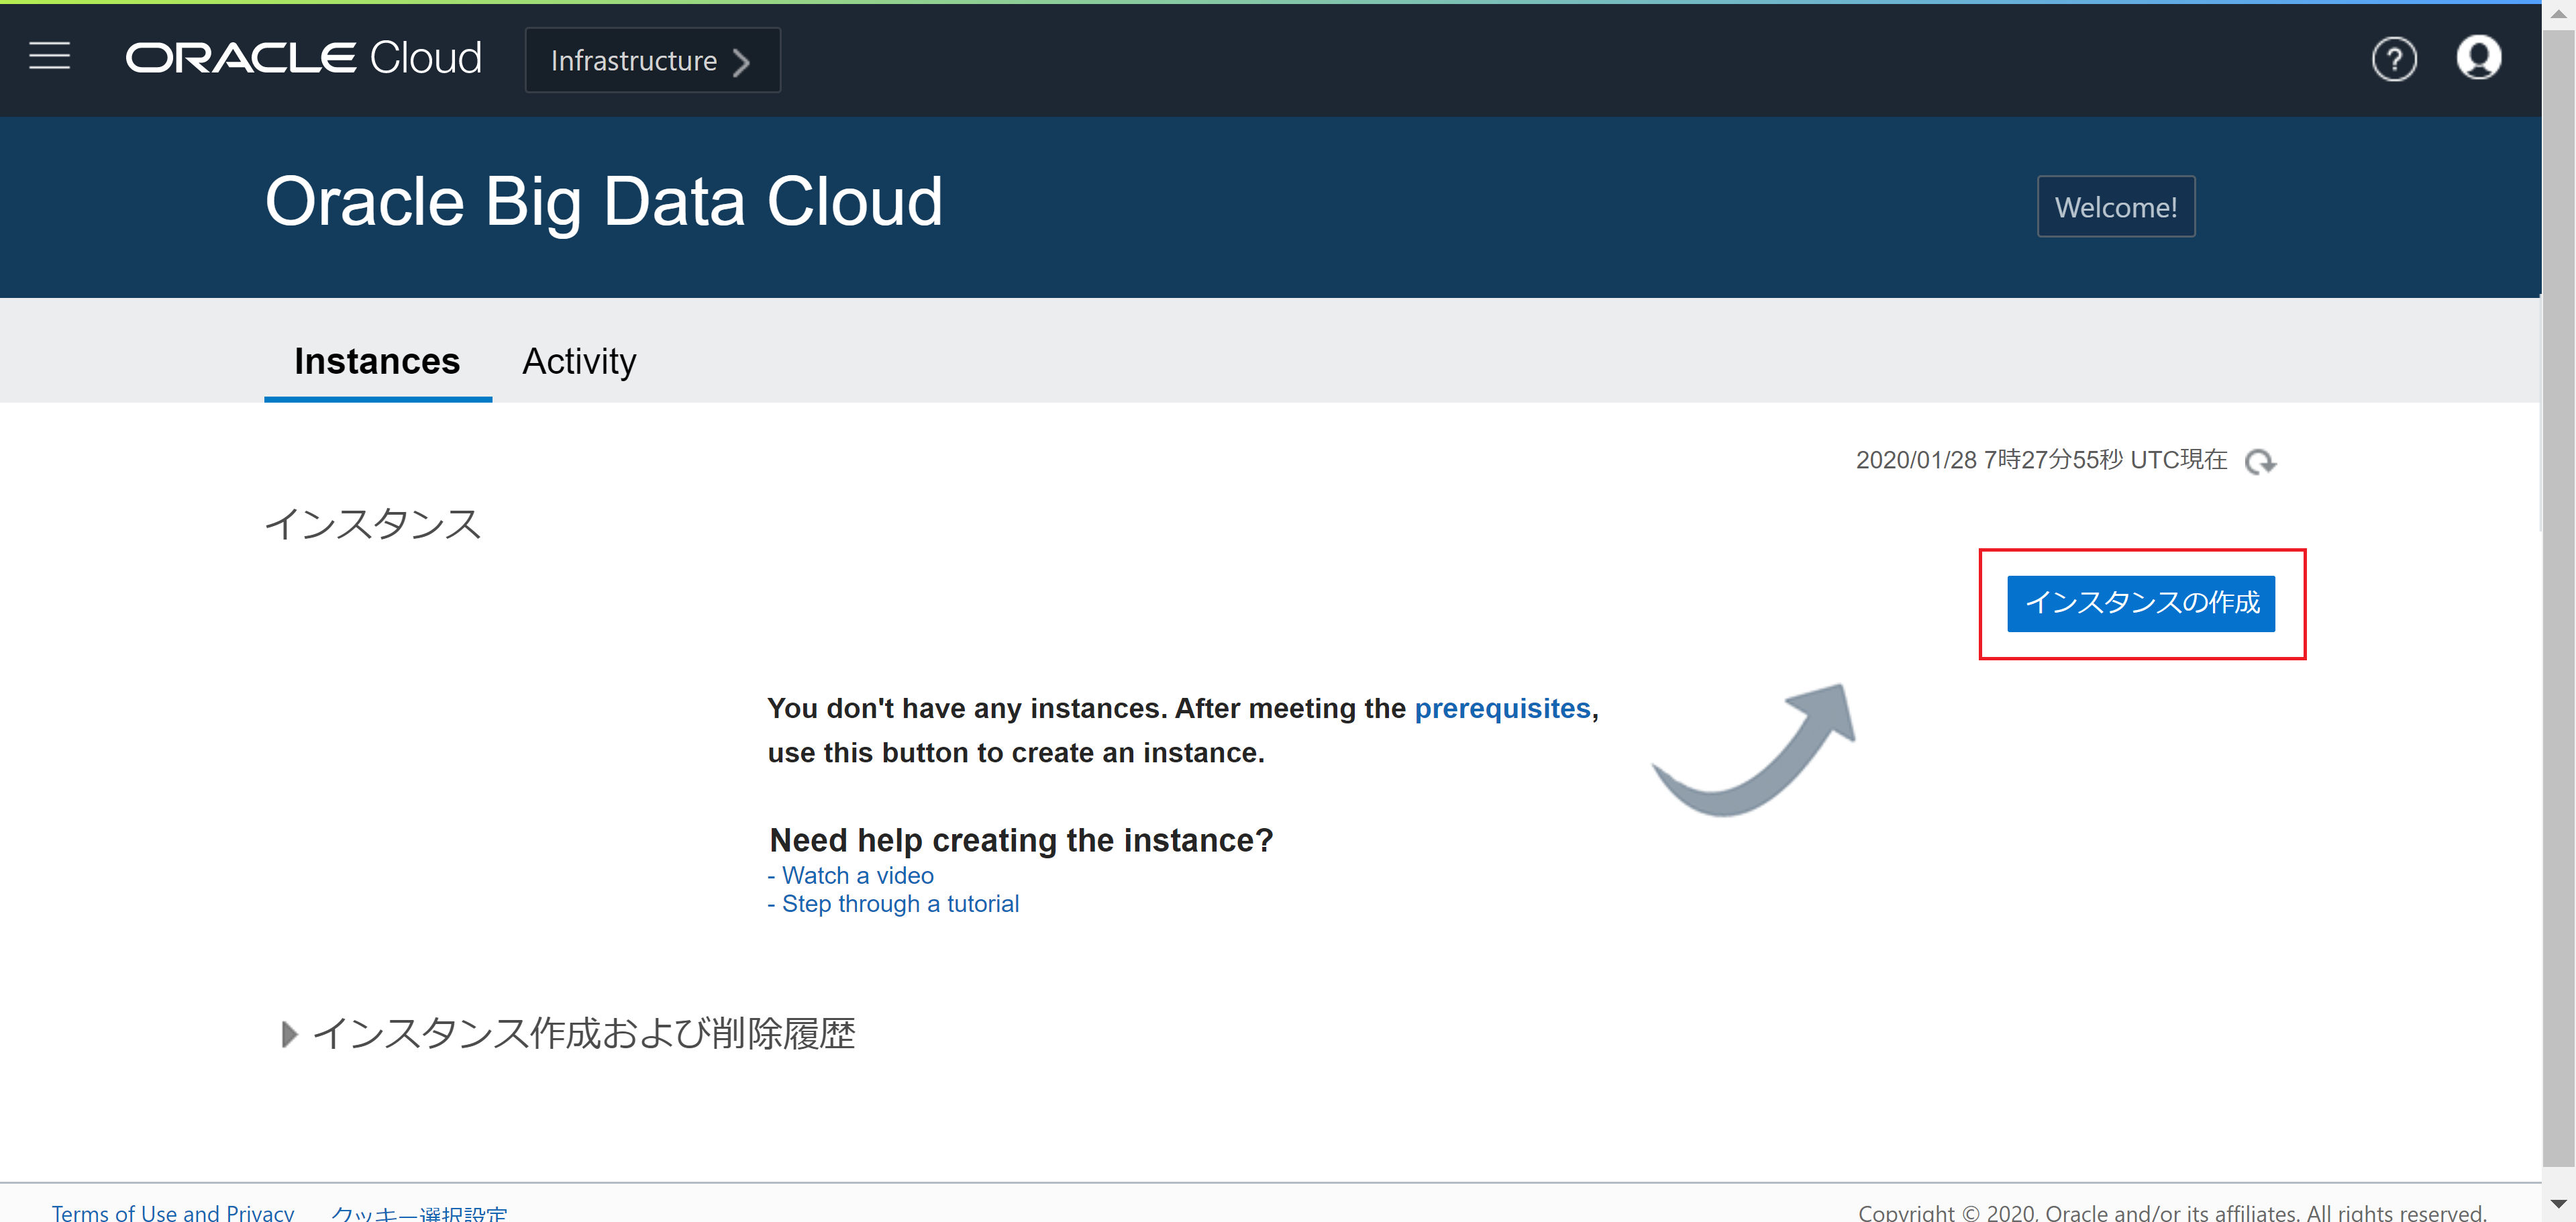Click the scrollbar up arrow

[2558, 14]
